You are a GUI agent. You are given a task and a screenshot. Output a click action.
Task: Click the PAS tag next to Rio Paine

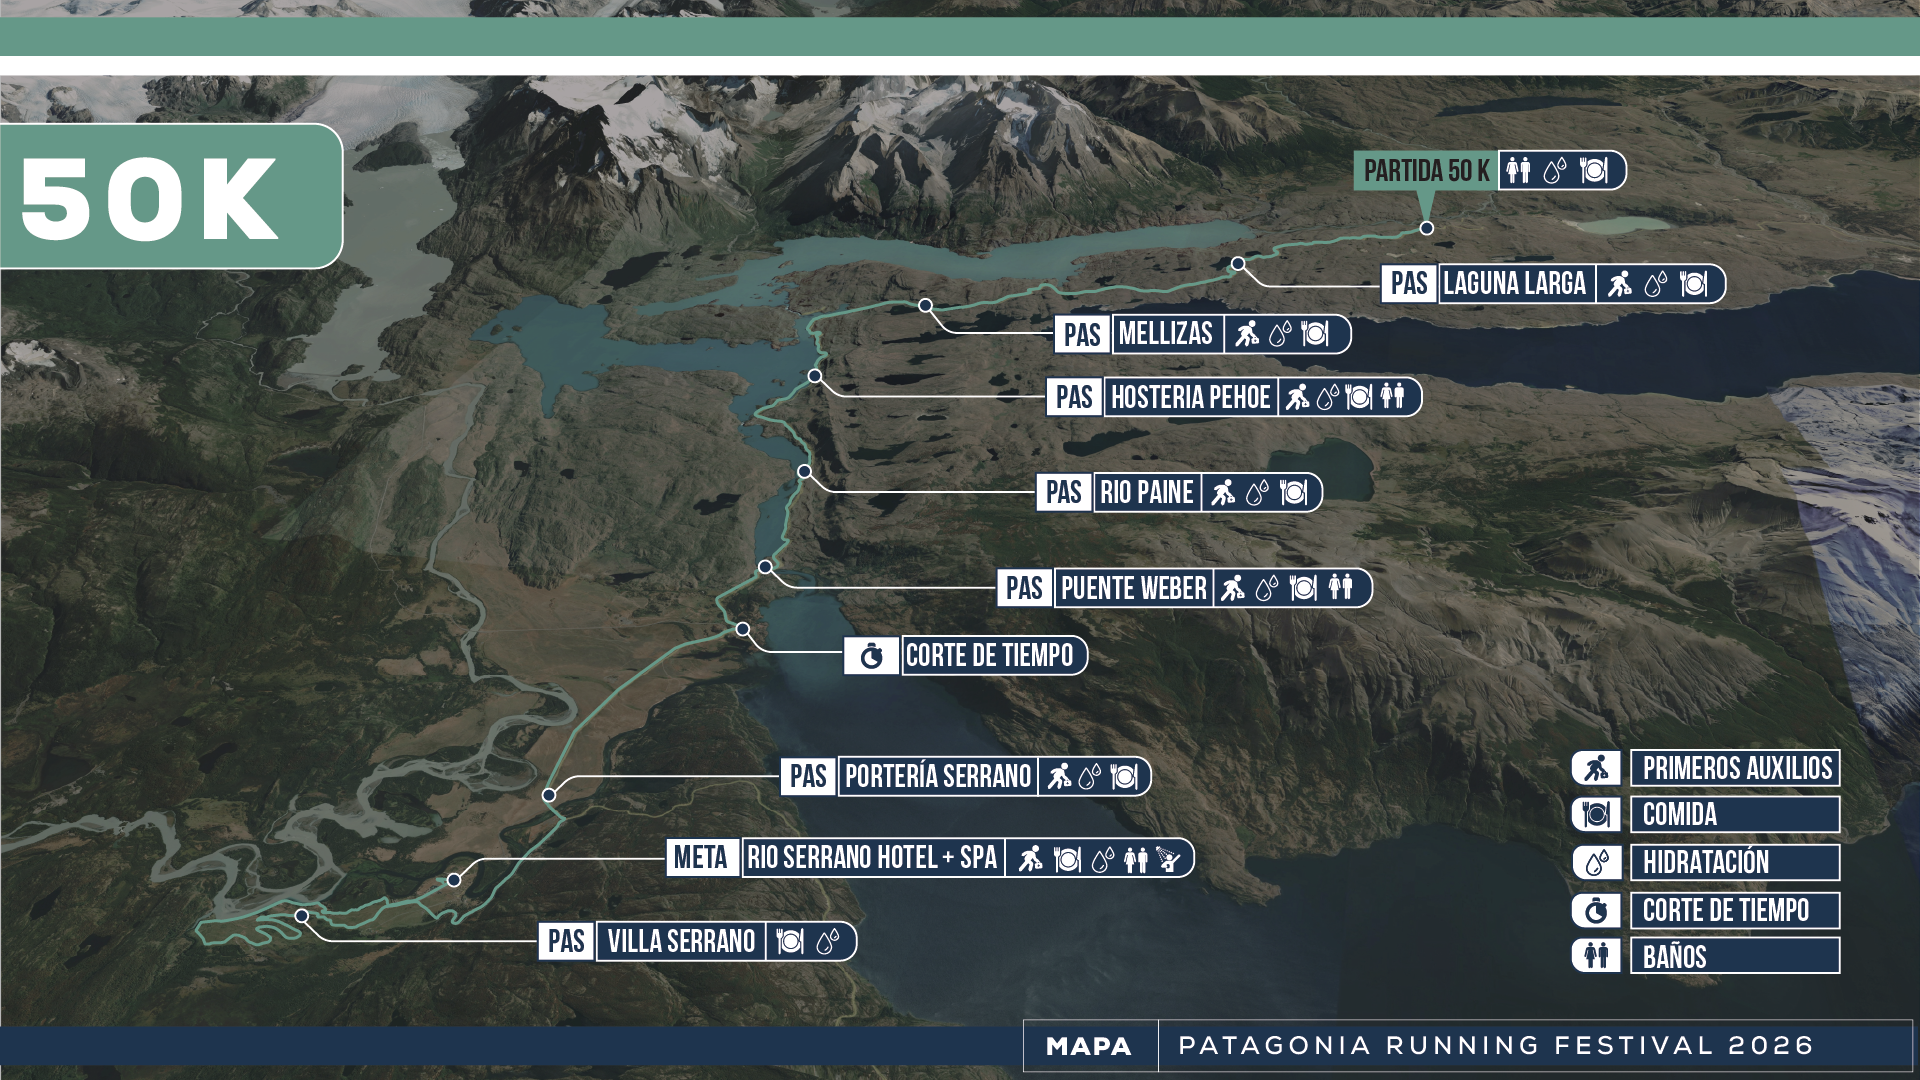1064,492
